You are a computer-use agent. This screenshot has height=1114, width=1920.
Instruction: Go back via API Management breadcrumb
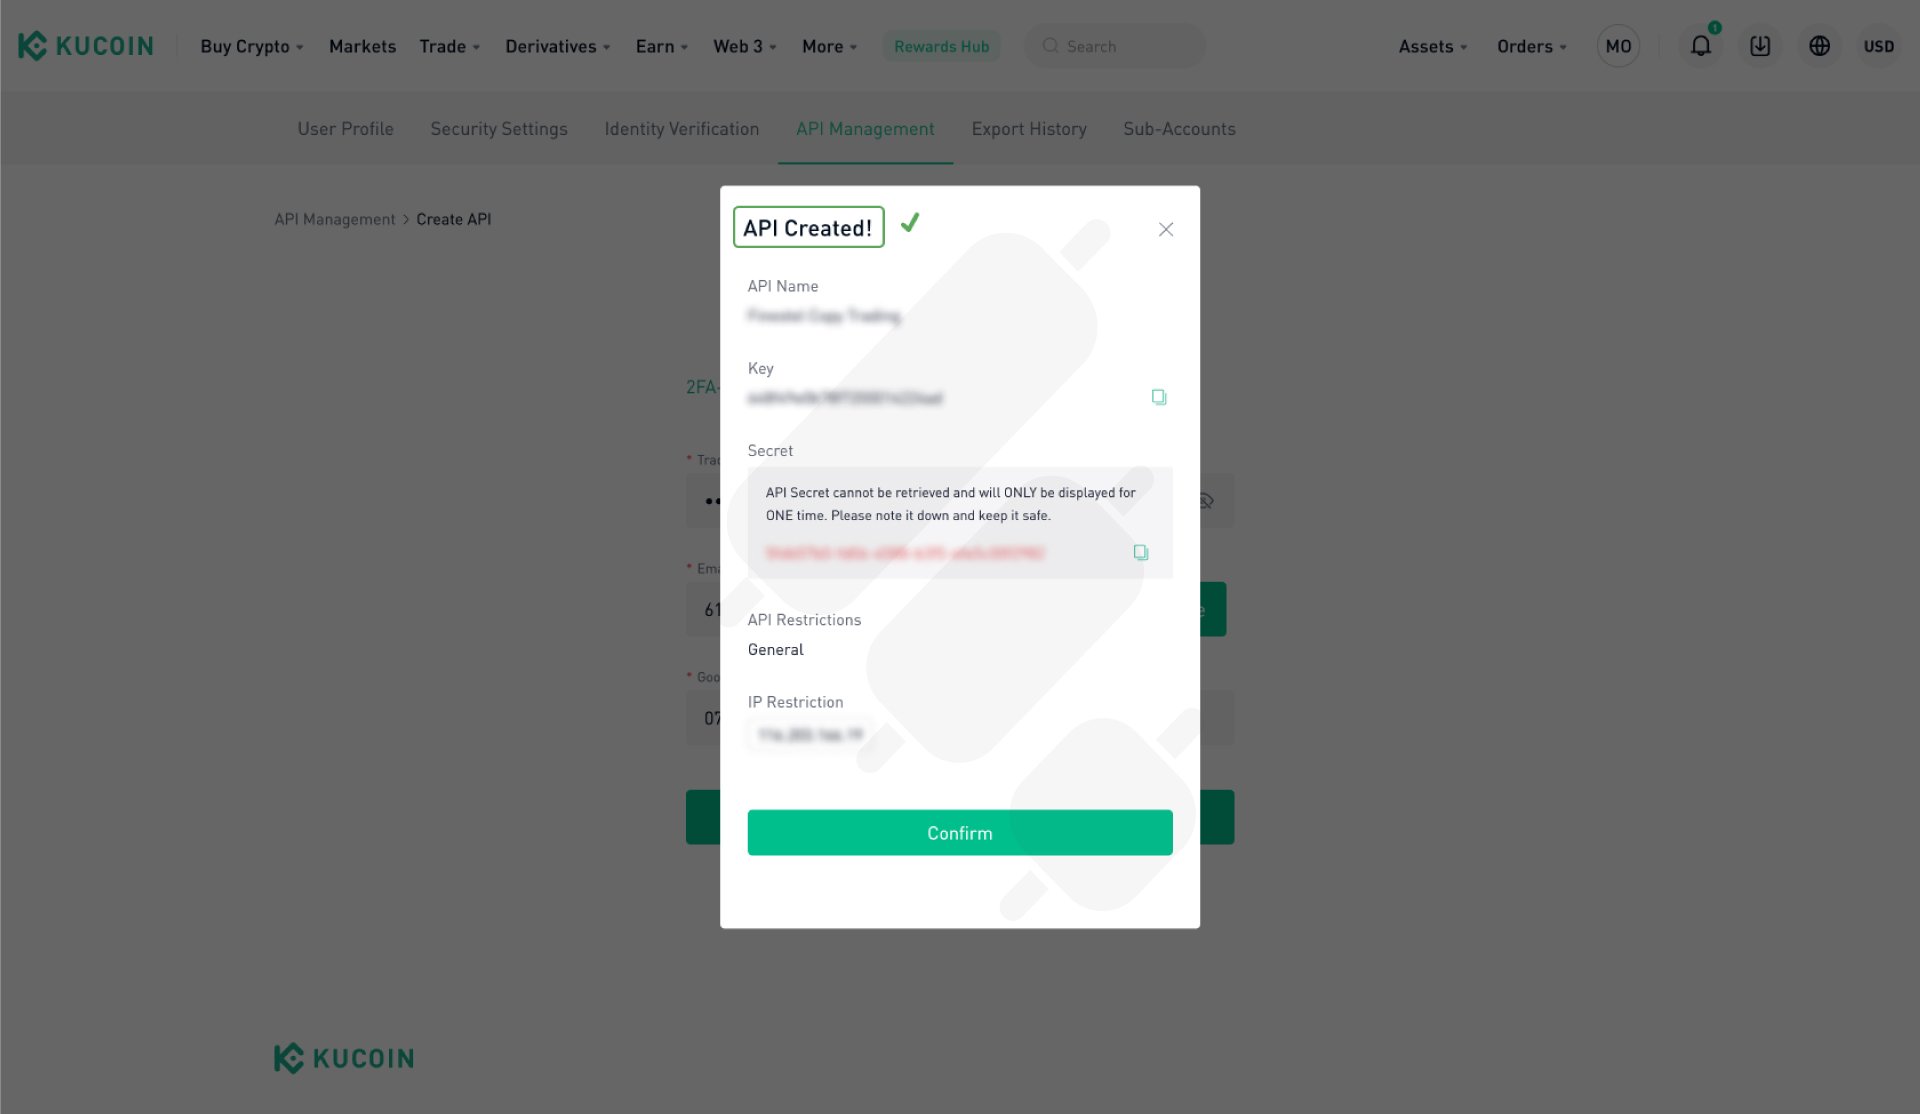(x=335, y=219)
